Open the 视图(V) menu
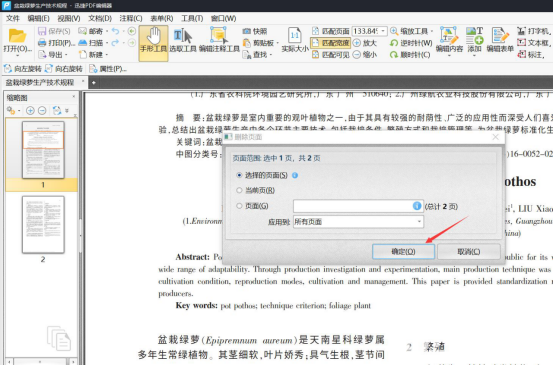Screen dimensions: 553x366 pyautogui.click(x=69, y=18)
